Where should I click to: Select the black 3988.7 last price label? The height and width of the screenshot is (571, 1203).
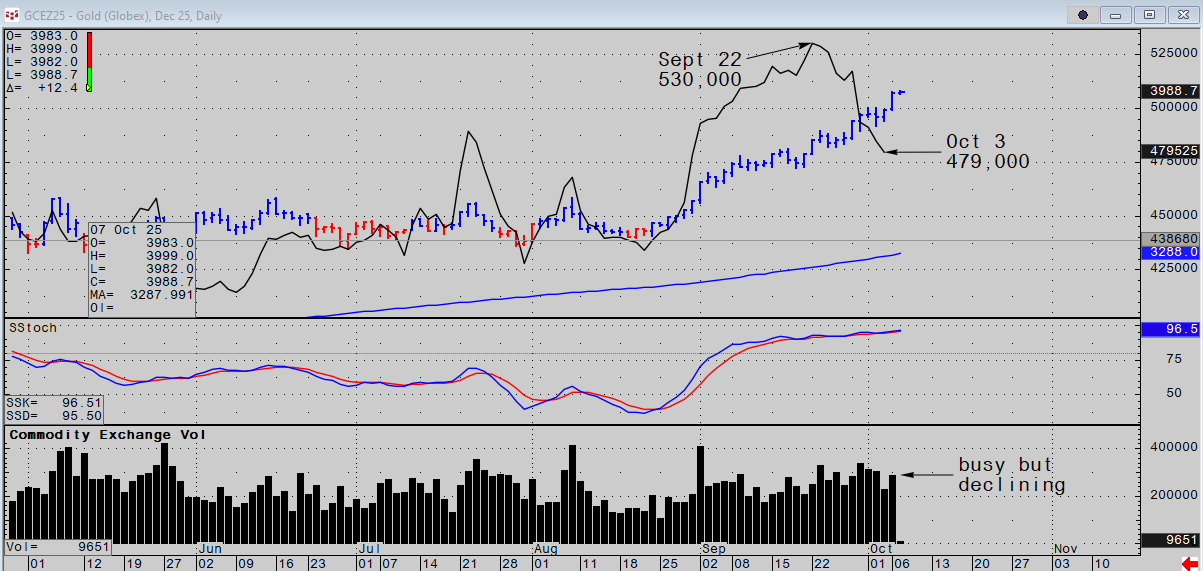[x=1171, y=90]
